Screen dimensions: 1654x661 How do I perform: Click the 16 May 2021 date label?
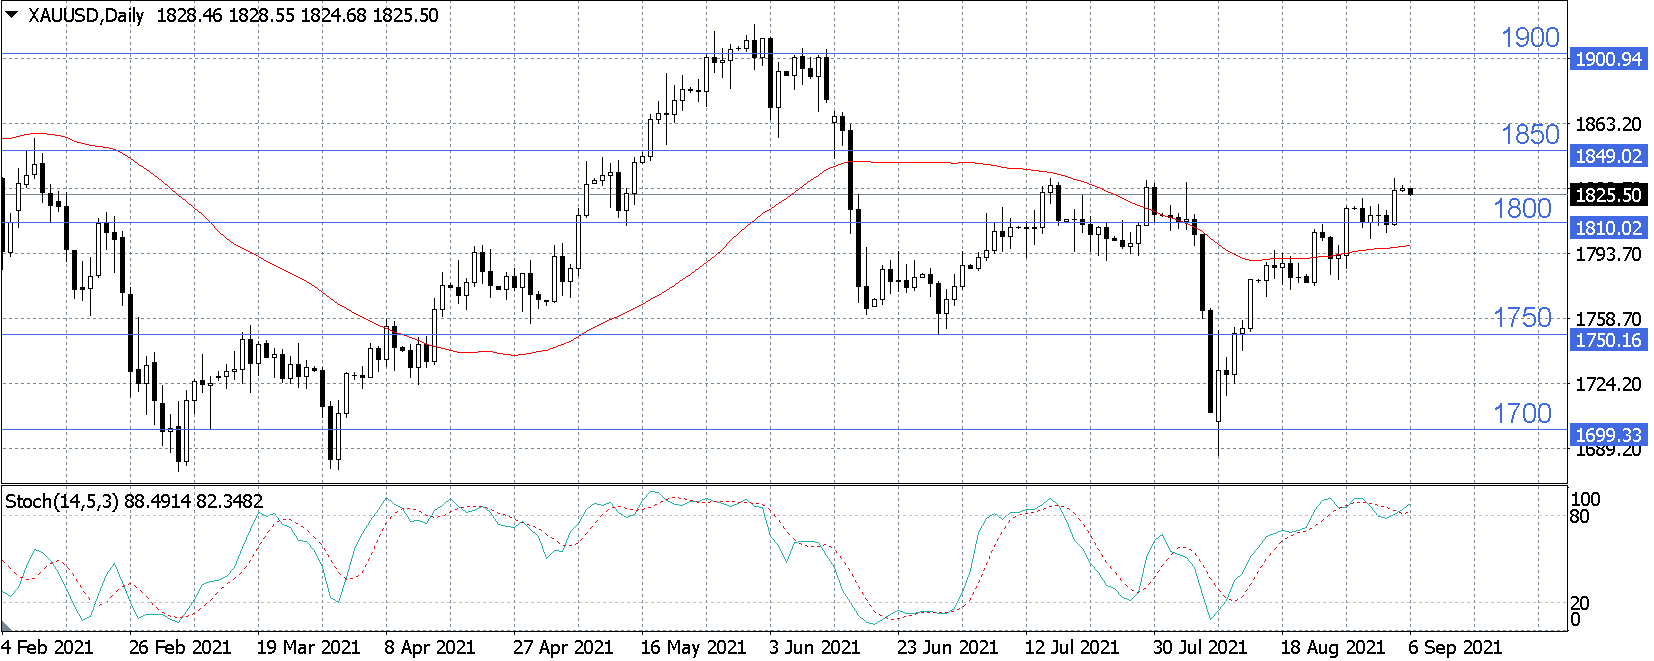coord(693,647)
